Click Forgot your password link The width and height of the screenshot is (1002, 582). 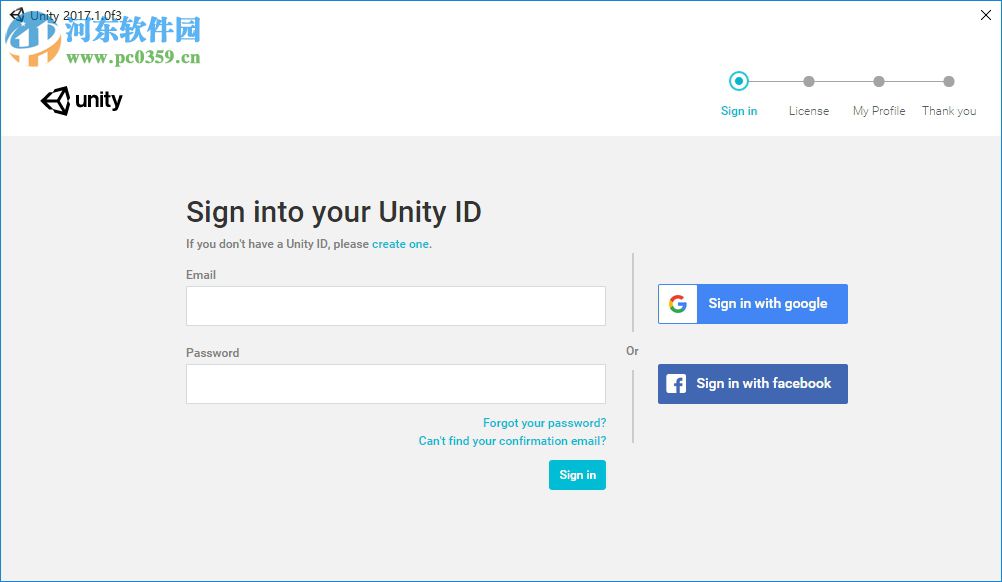click(x=544, y=422)
